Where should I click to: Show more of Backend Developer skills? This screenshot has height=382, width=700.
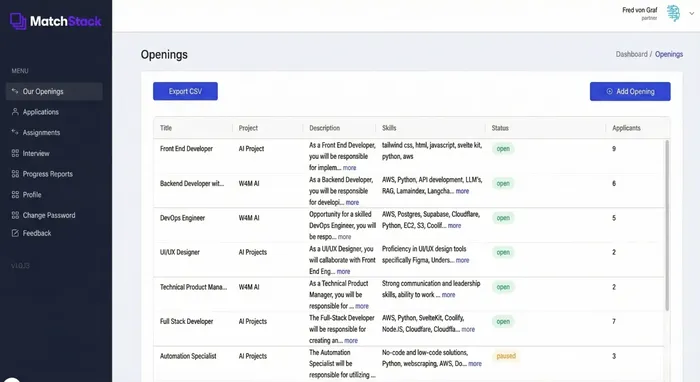click(x=462, y=191)
